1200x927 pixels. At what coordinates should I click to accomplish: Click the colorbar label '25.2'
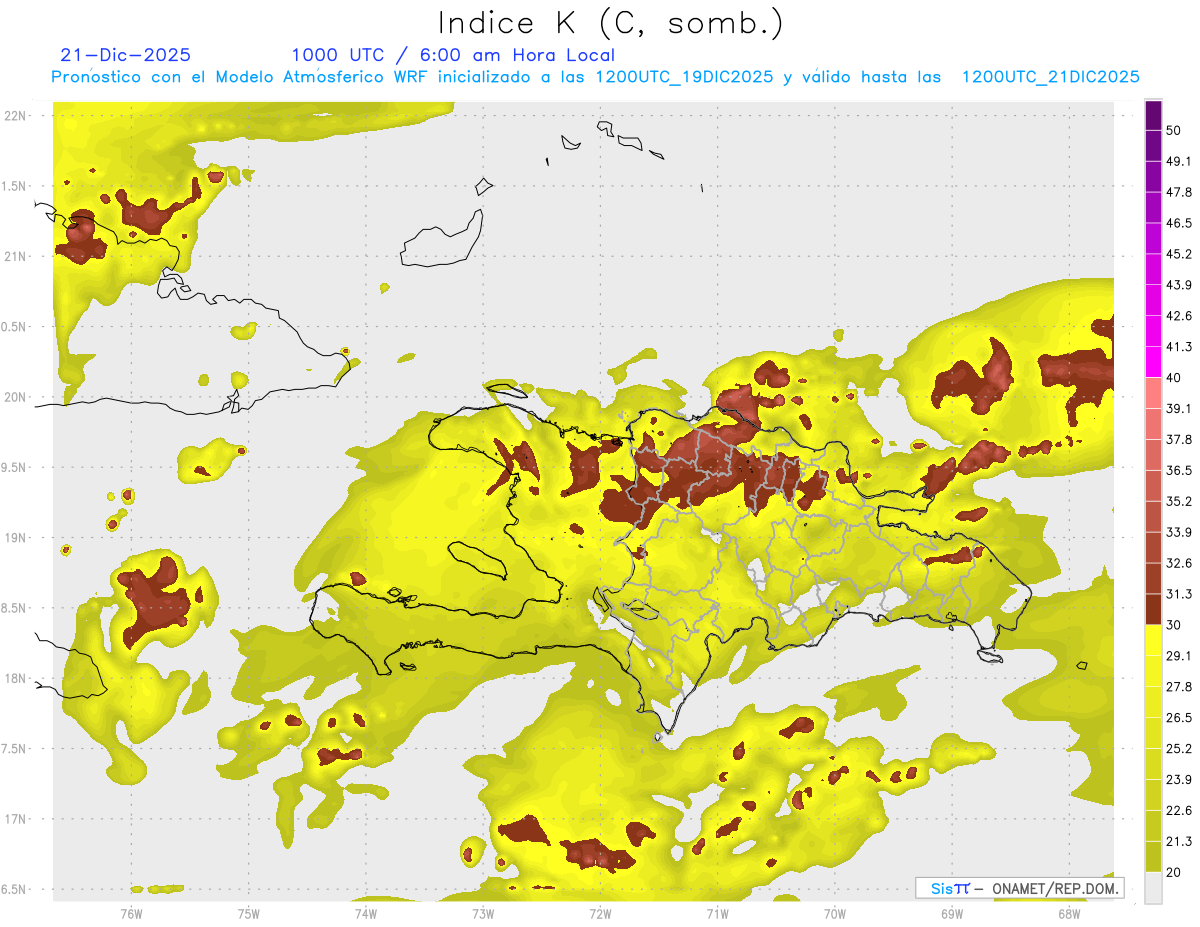(1179, 749)
